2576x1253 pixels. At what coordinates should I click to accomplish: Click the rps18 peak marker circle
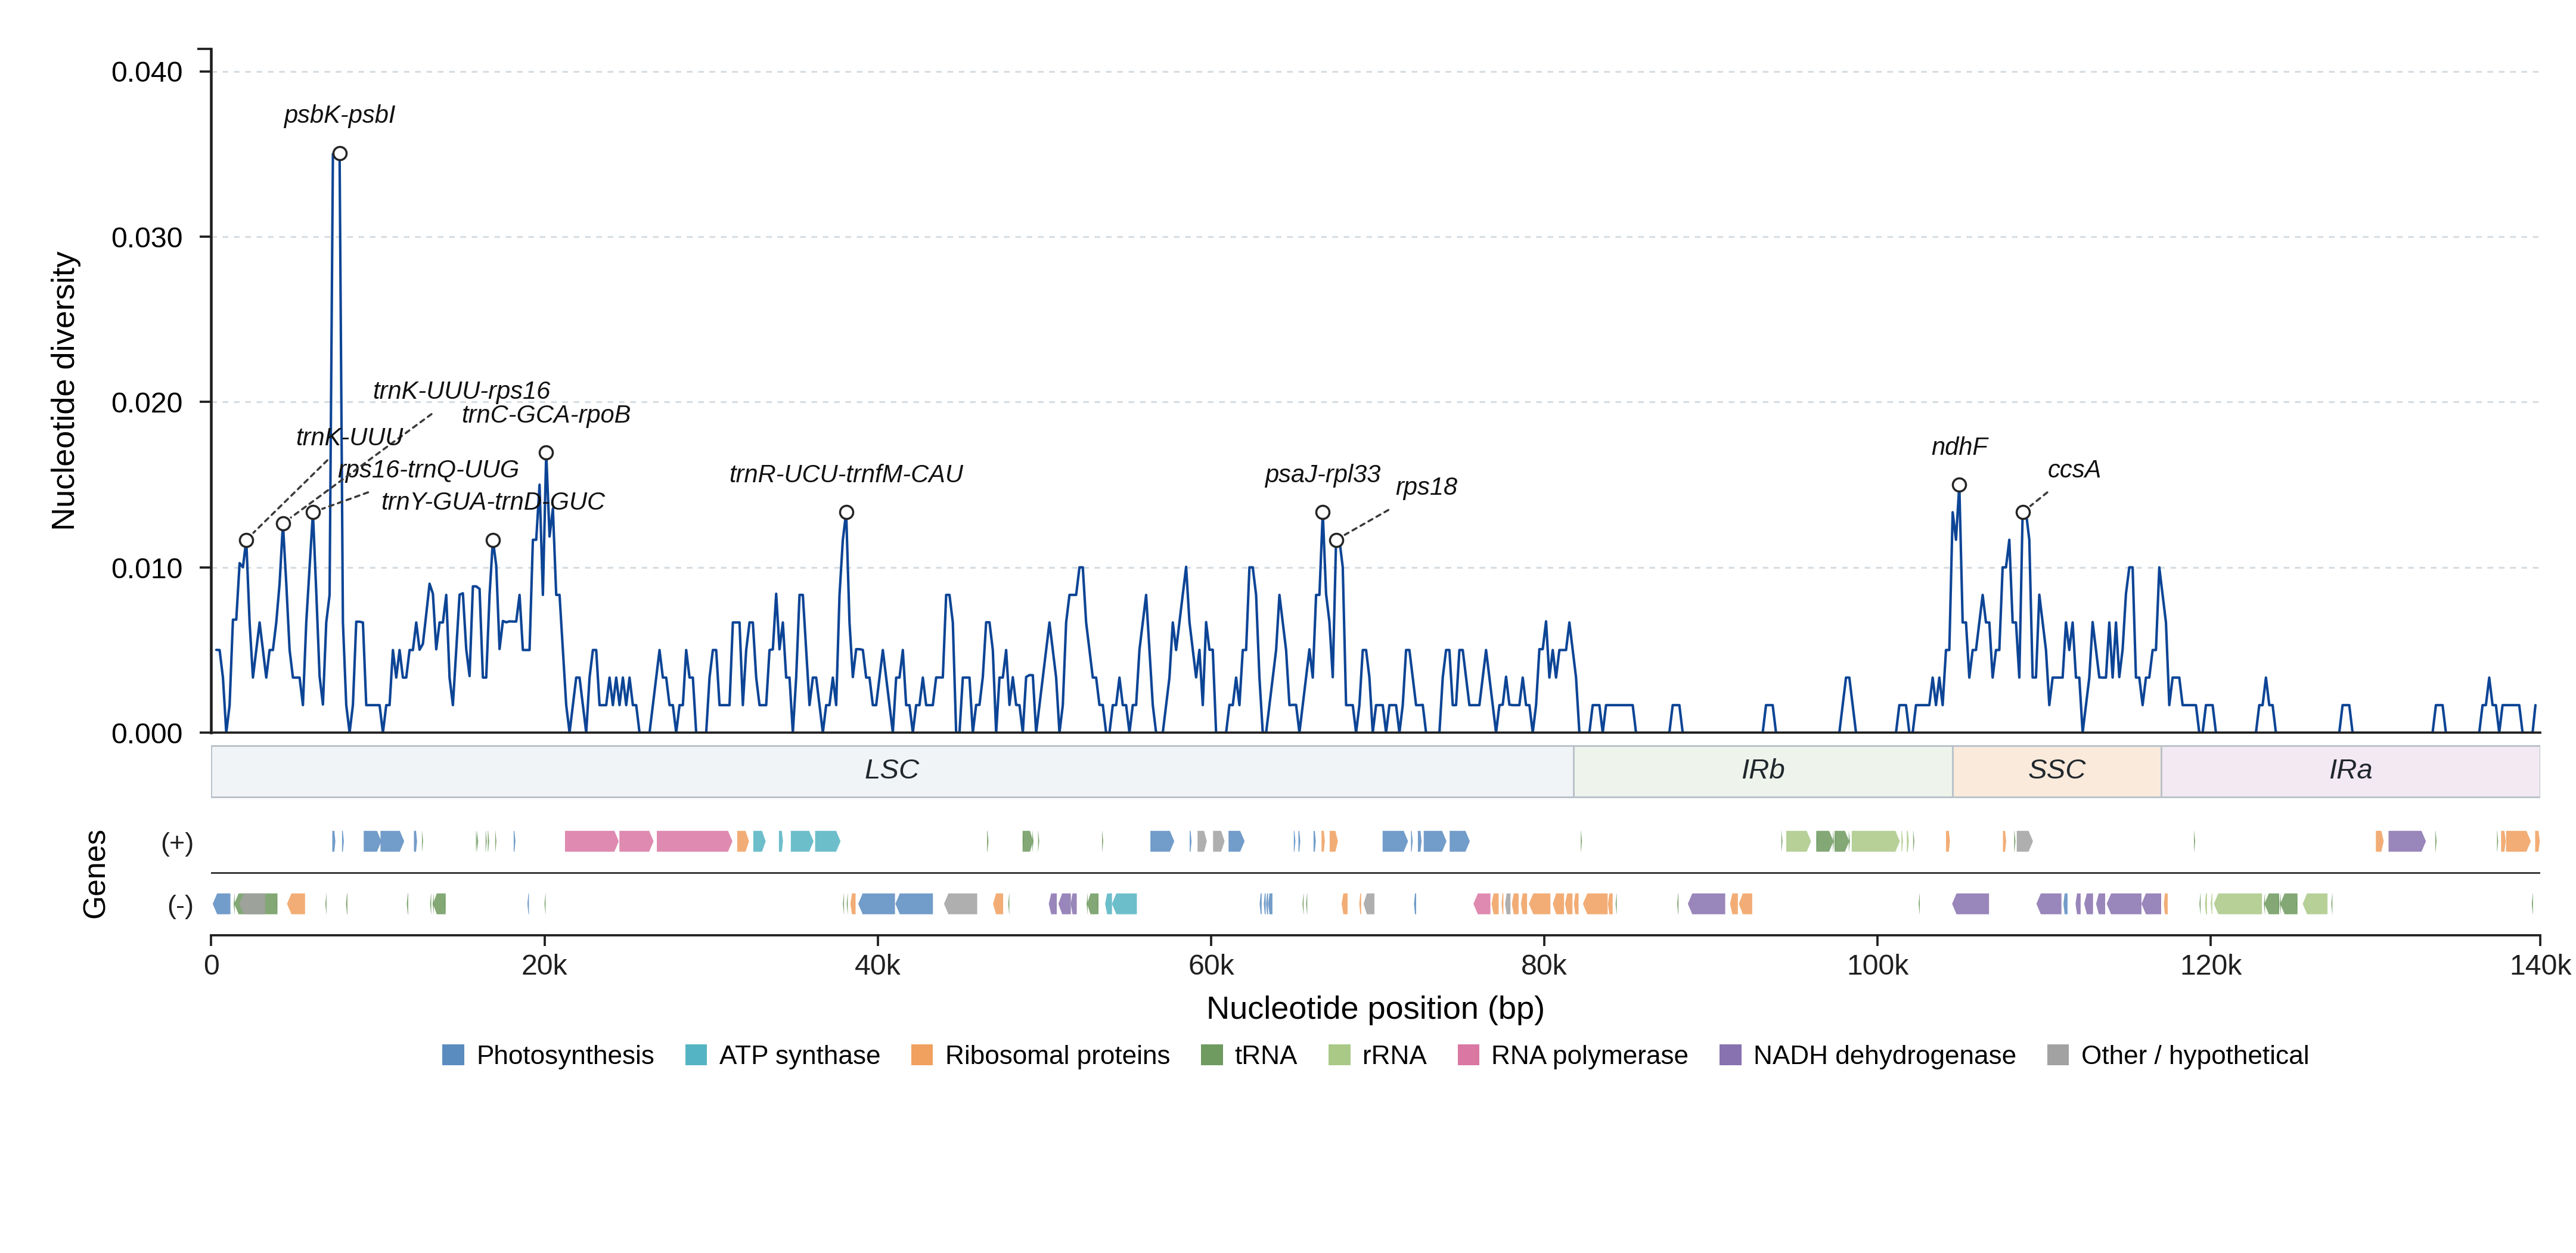tap(1336, 541)
